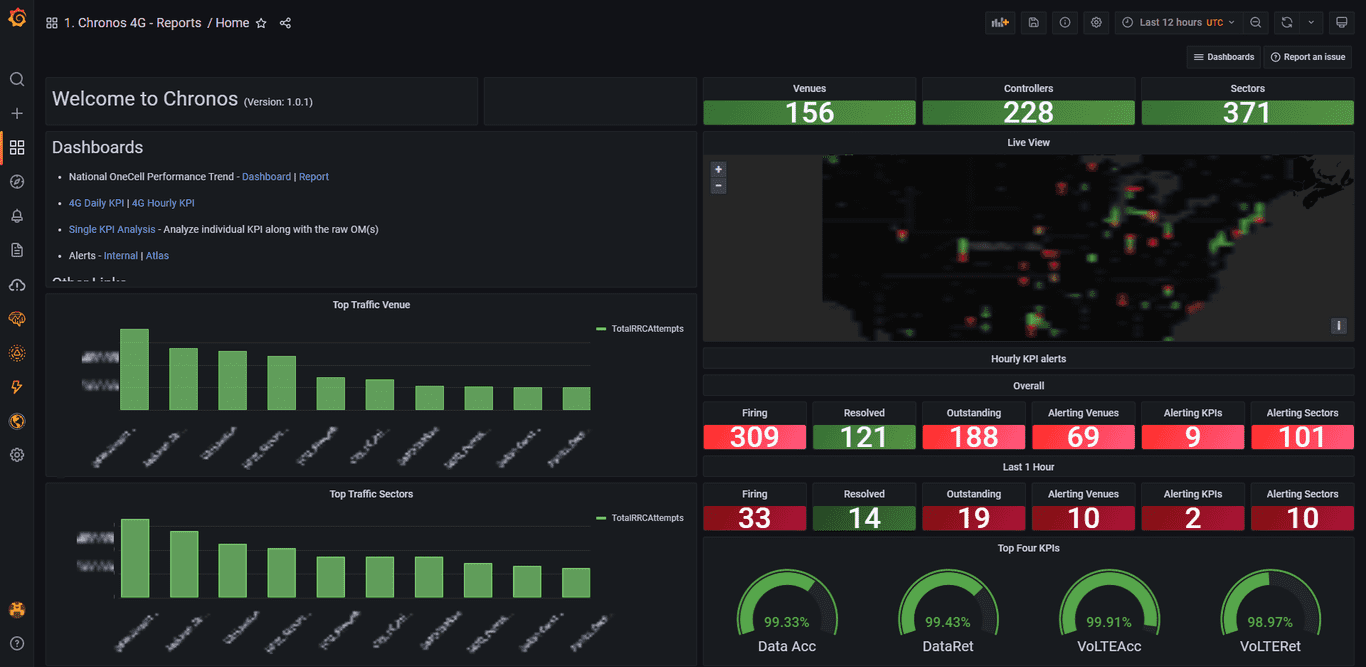Open the Explore compass icon
This screenshot has height=667, width=1366.
point(16,181)
